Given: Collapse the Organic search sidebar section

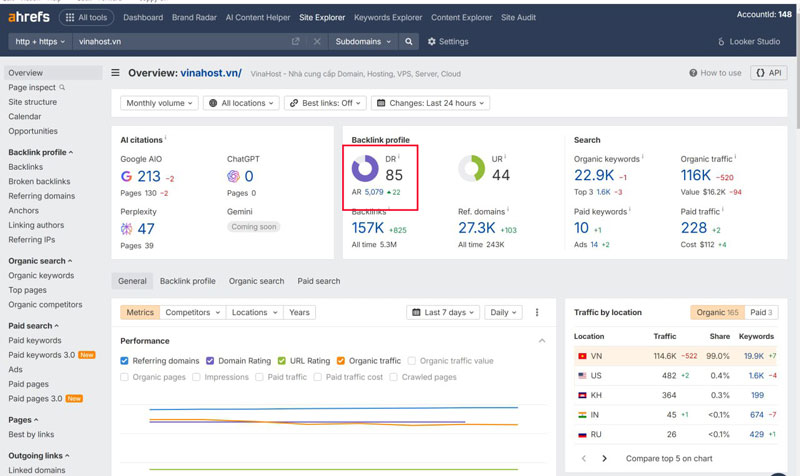Looking at the screenshot, I should tap(70, 261).
